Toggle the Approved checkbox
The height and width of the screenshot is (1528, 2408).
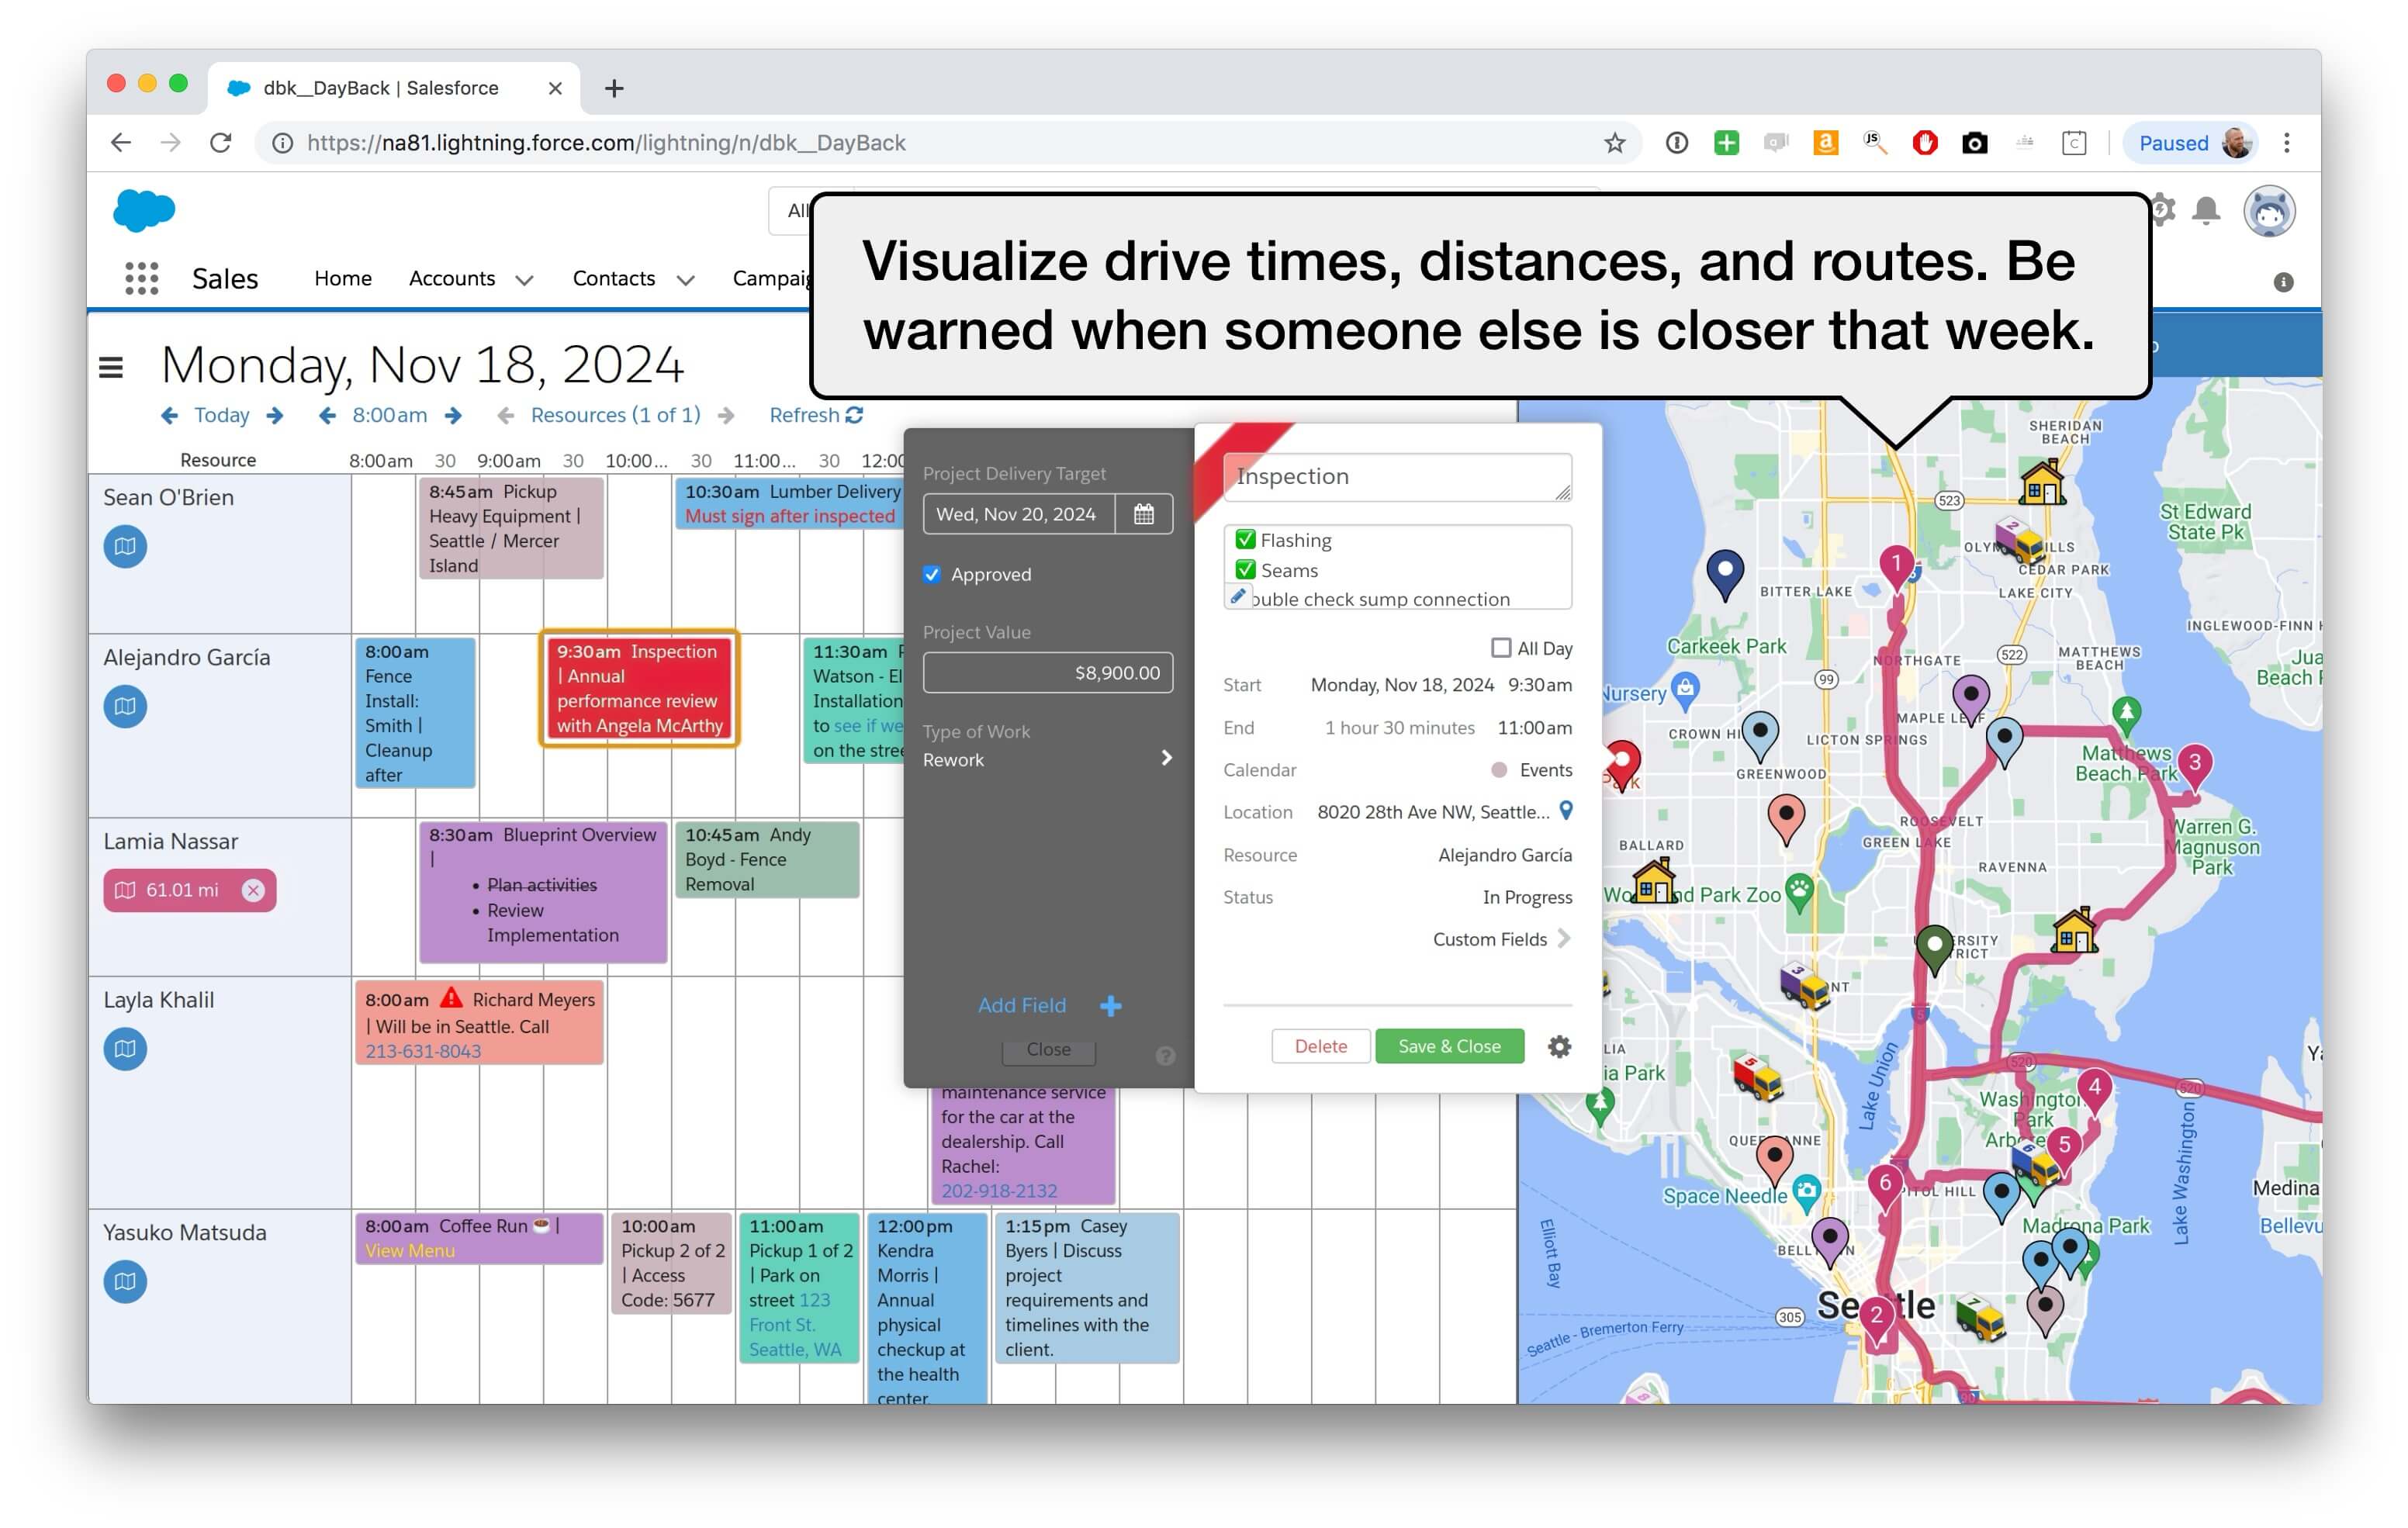(932, 574)
